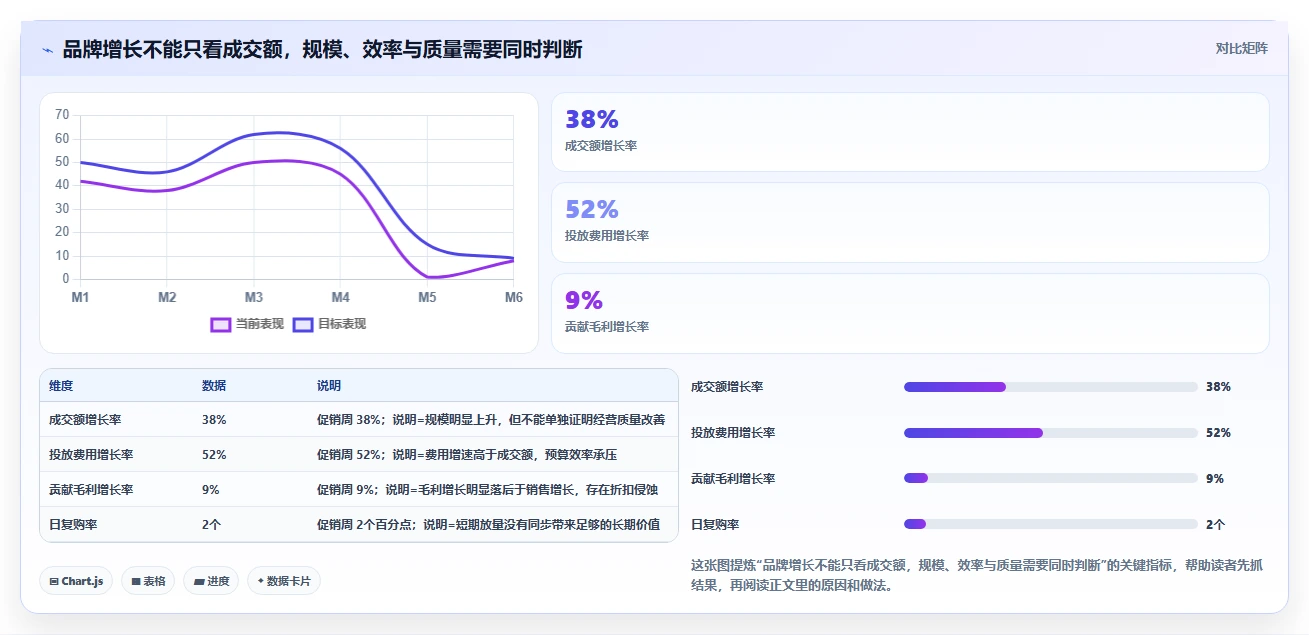
Task: Click the 日复购率 progress bar
Action: 1050,524
